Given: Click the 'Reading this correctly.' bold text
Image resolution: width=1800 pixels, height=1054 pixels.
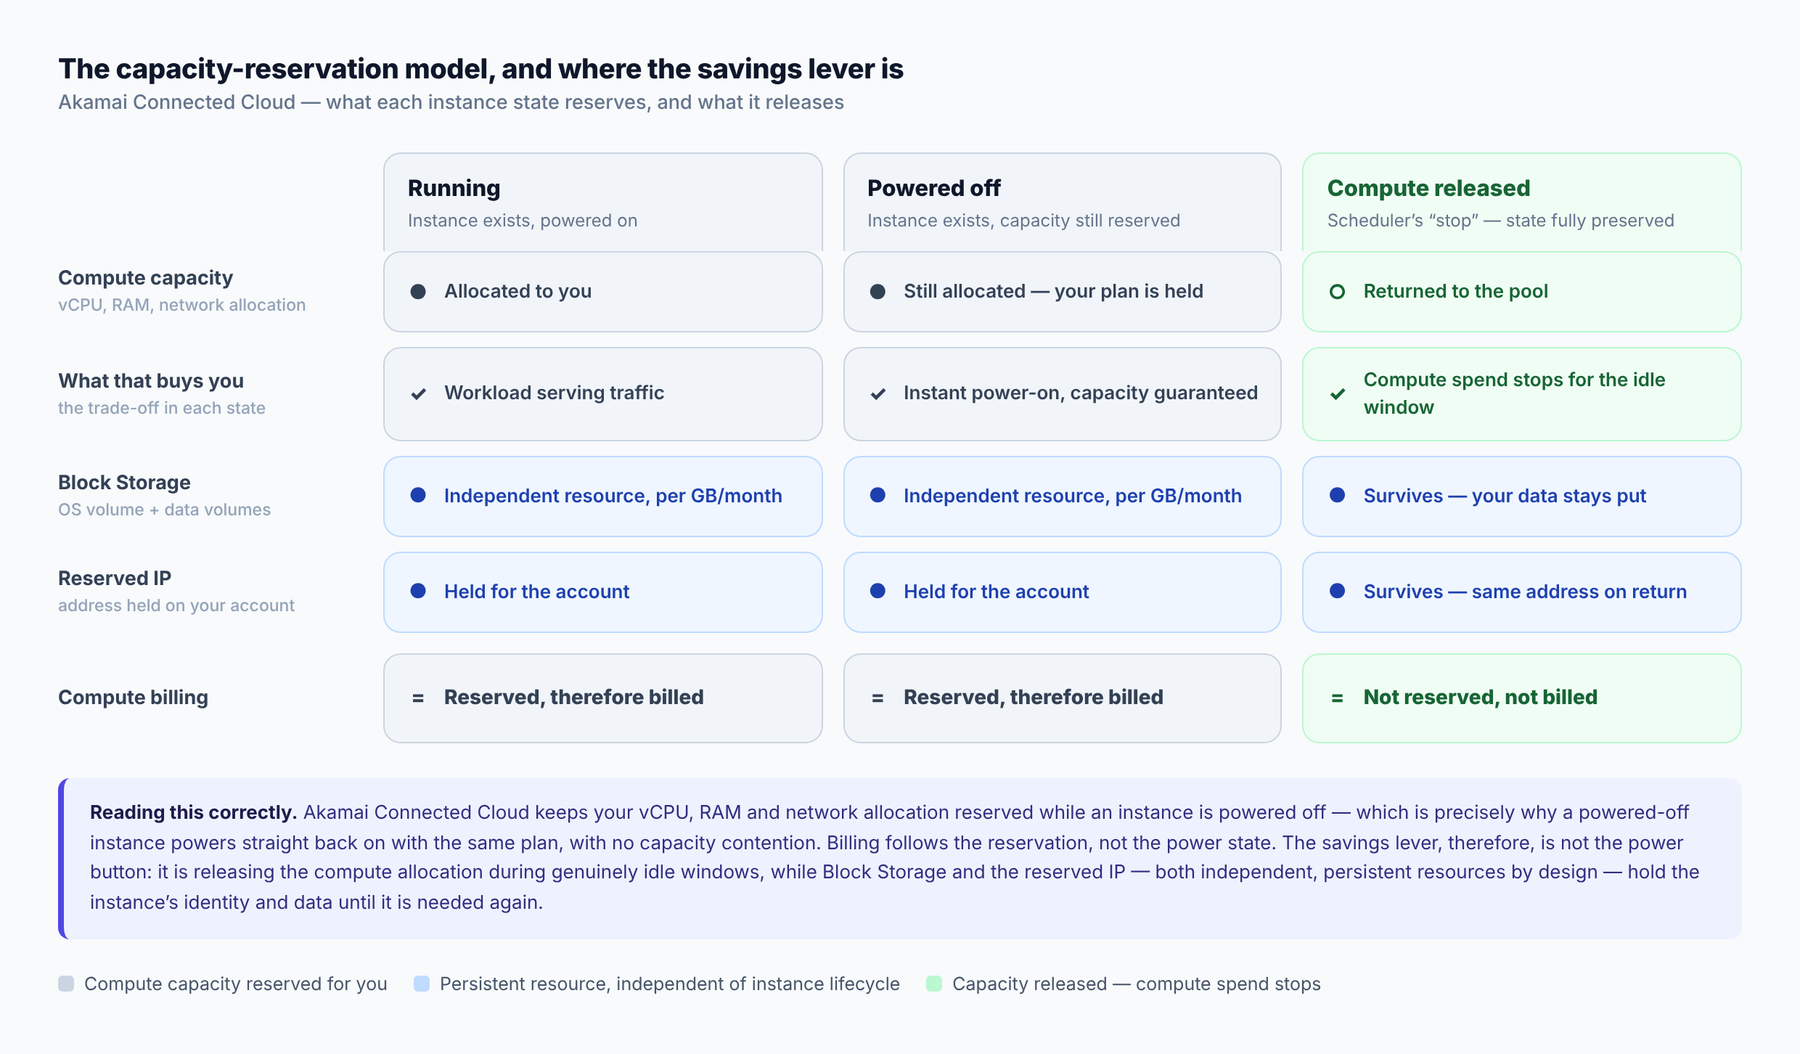Looking at the screenshot, I should coord(193,813).
